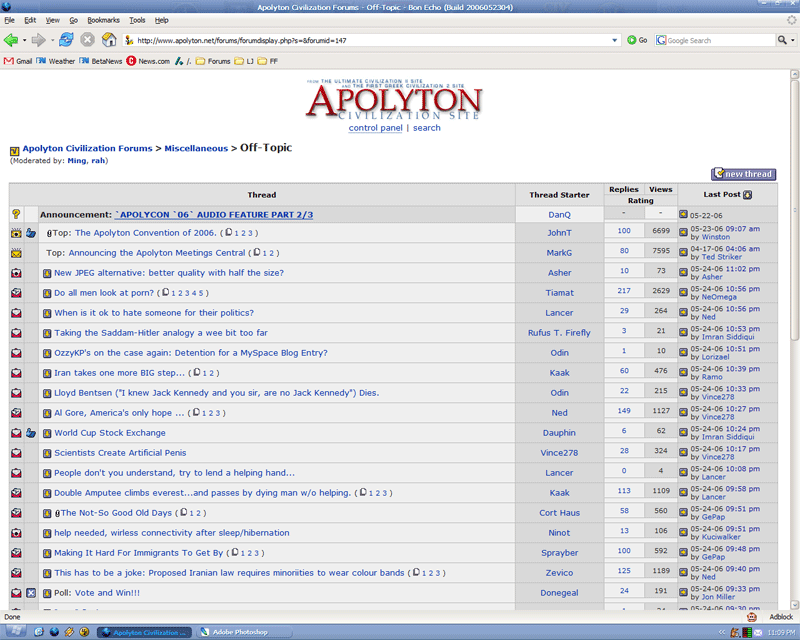
Task: Expand the URL address bar dropdown
Action: coord(614,40)
